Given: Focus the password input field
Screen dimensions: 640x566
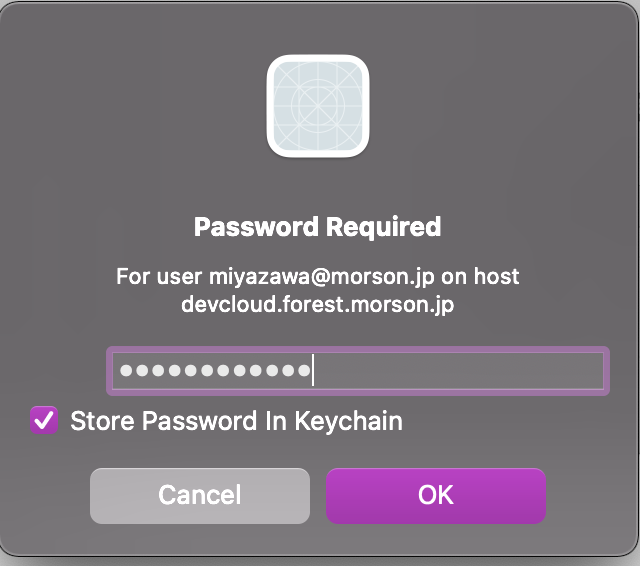Looking at the screenshot, I should pyautogui.click(x=357, y=371).
